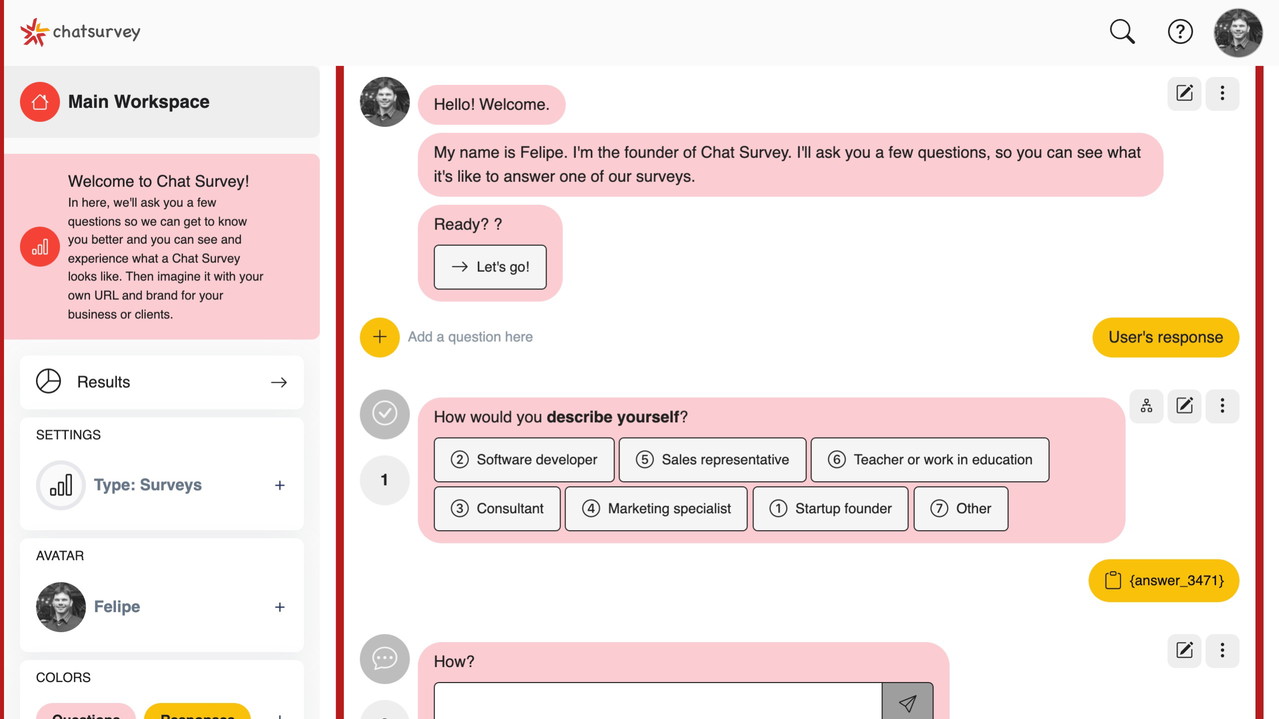Open logic branching icon for describe yourself question

(1146, 405)
